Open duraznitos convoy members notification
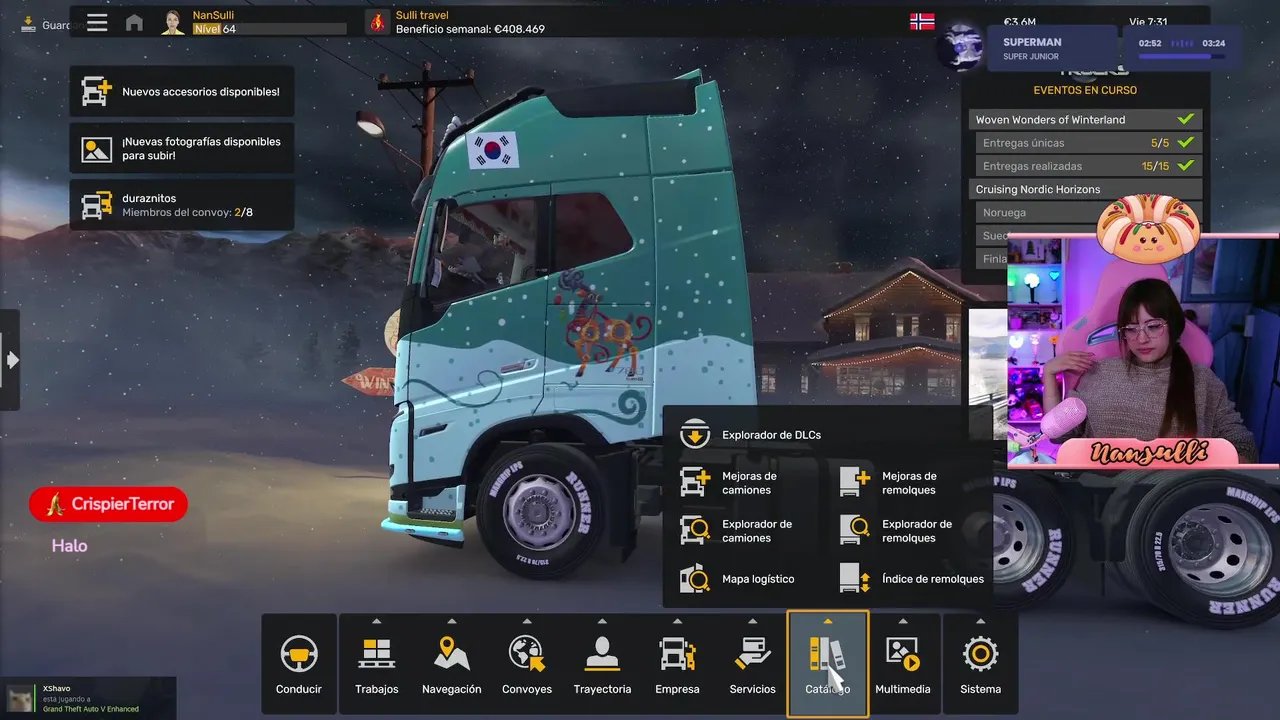Viewport: 1280px width, 720px height. pos(182,205)
